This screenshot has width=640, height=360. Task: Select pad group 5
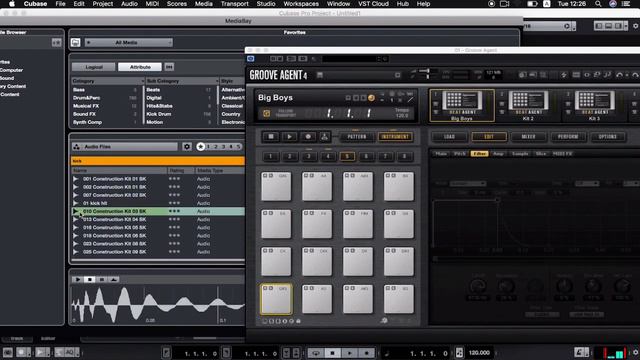[x=347, y=156]
